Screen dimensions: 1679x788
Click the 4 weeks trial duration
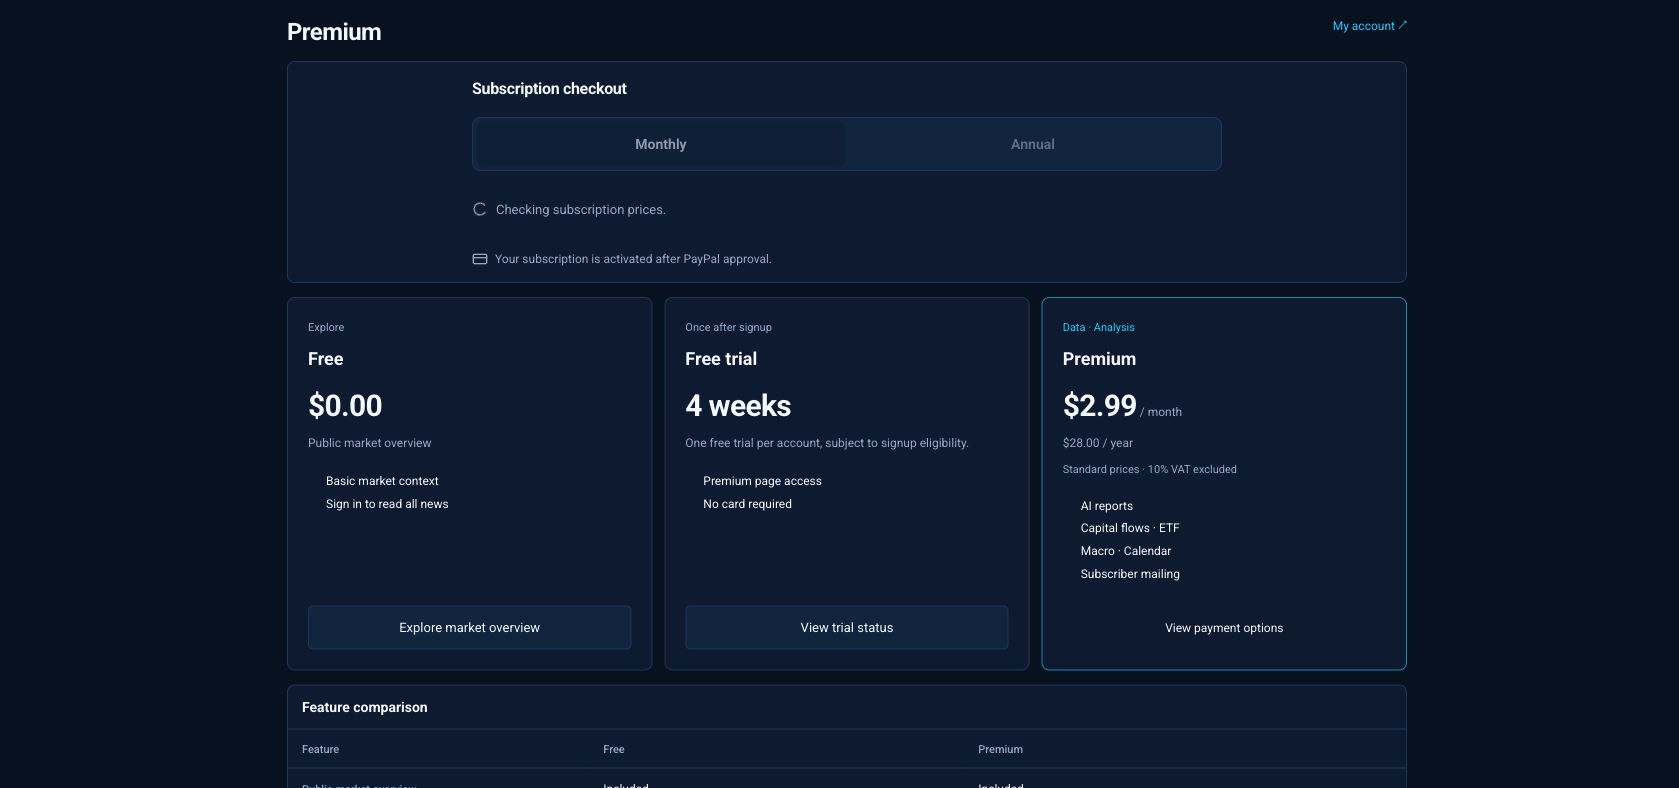tap(738, 406)
